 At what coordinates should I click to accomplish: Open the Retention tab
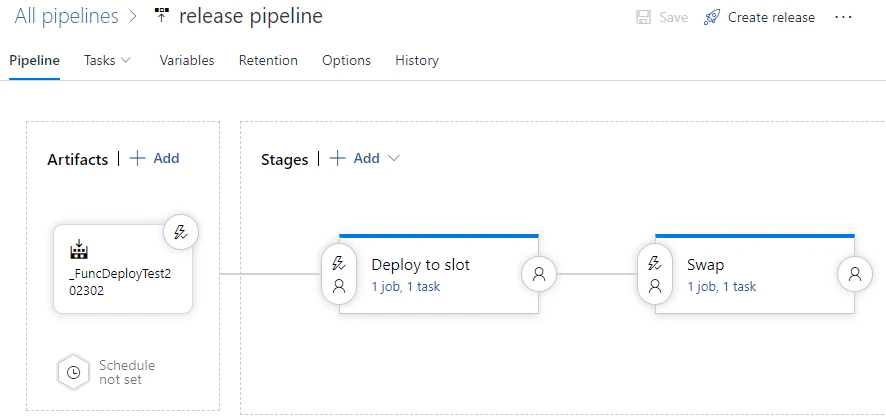coord(268,60)
